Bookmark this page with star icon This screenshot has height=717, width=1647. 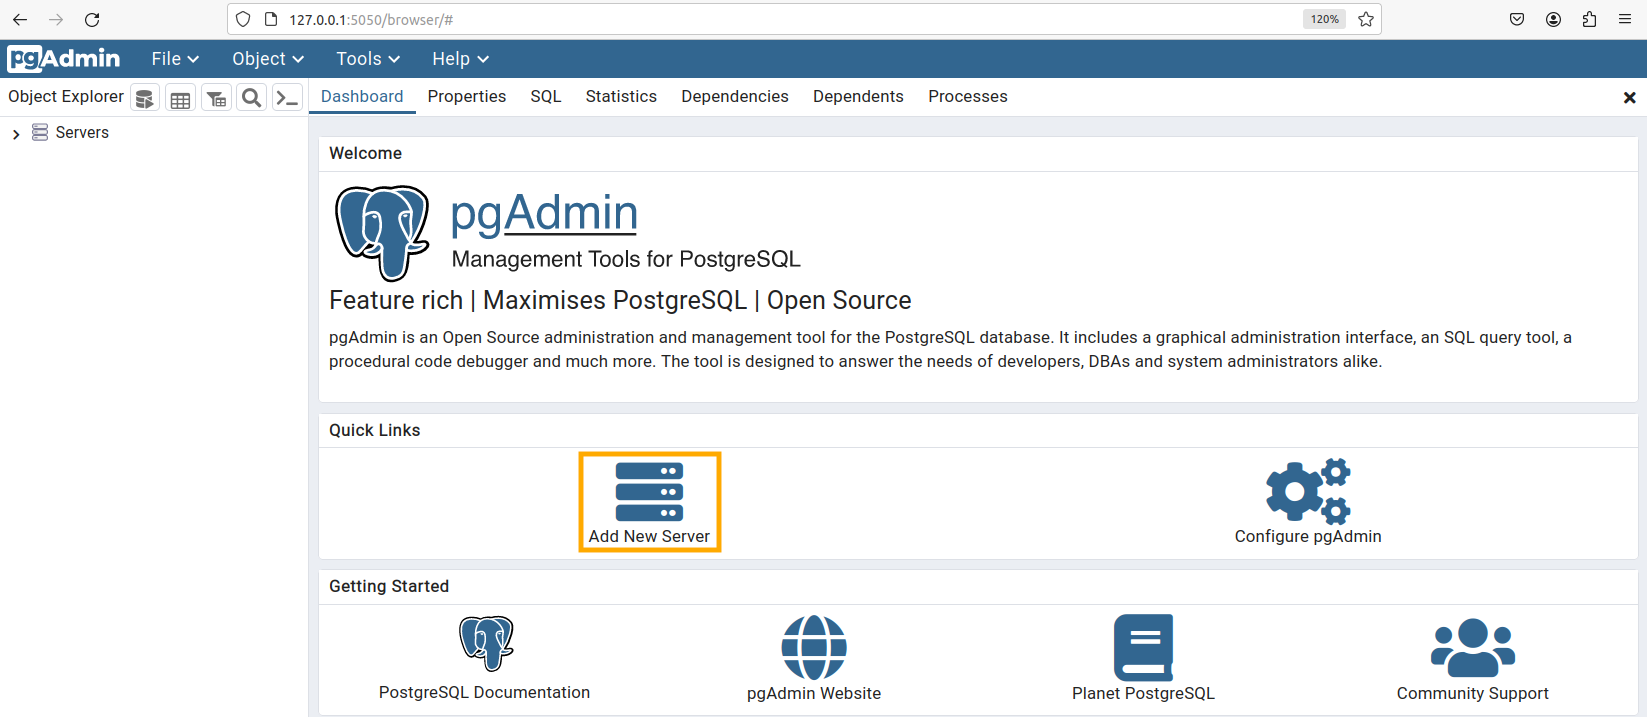(1366, 19)
